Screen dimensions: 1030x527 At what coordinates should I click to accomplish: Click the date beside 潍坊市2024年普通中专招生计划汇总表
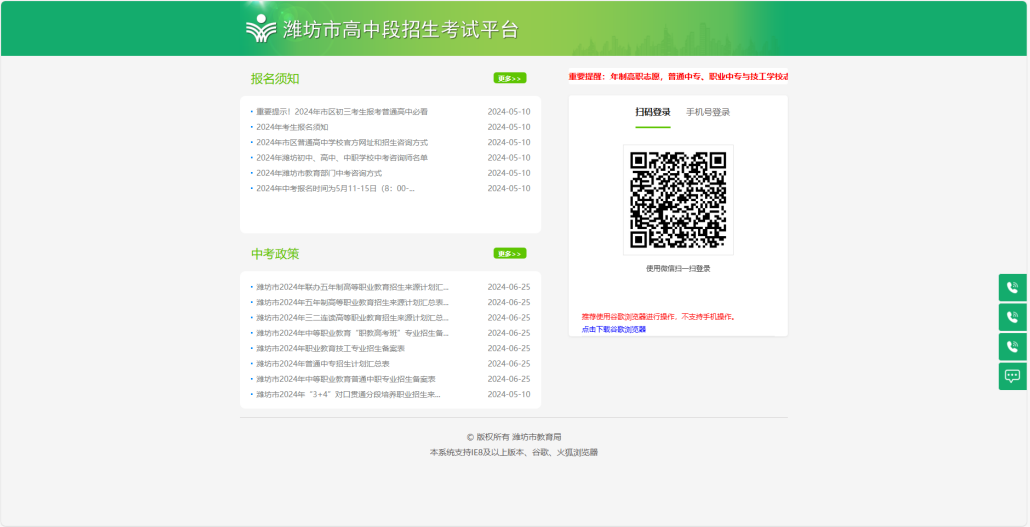coord(508,363)
